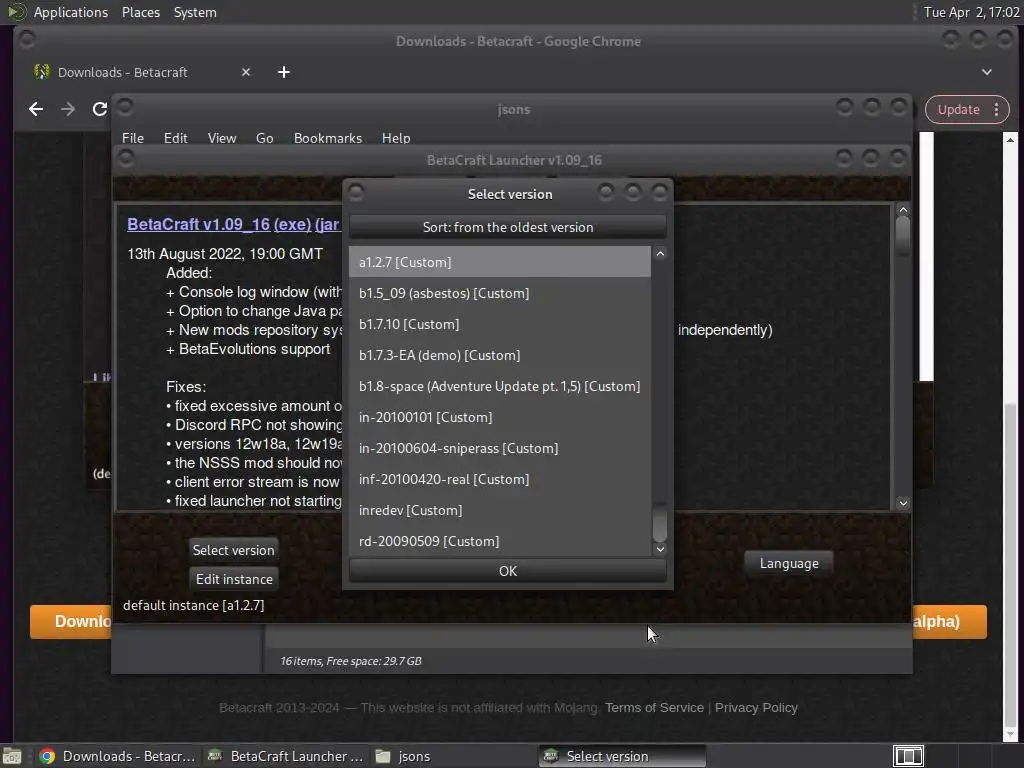Switch to Chrome Downloads taskbar item
Screen dimensions: 1024x768
118,756
